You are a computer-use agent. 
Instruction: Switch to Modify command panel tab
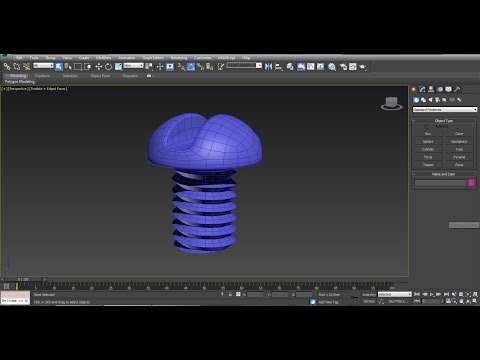422,89
